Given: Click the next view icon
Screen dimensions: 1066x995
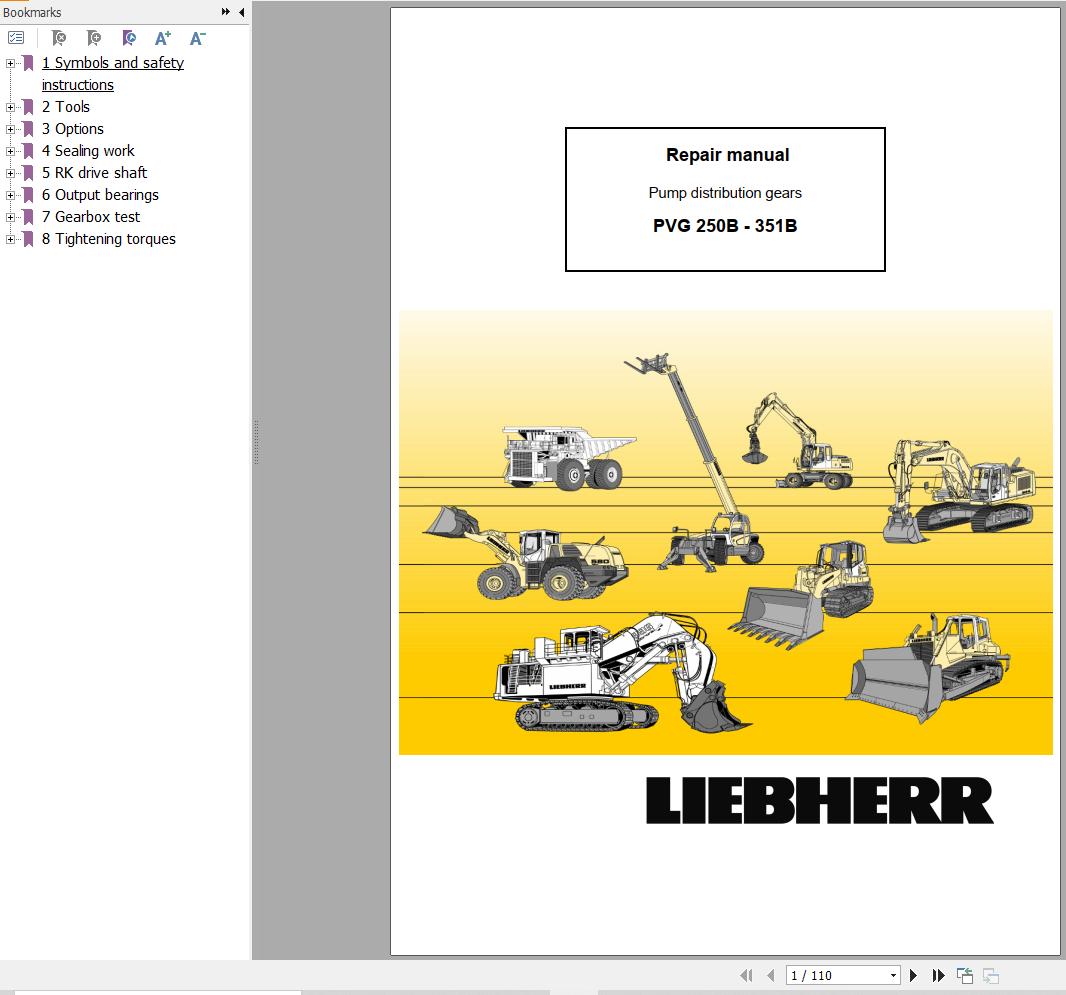Looking at the screenshot, I should (x=991, y=975).
